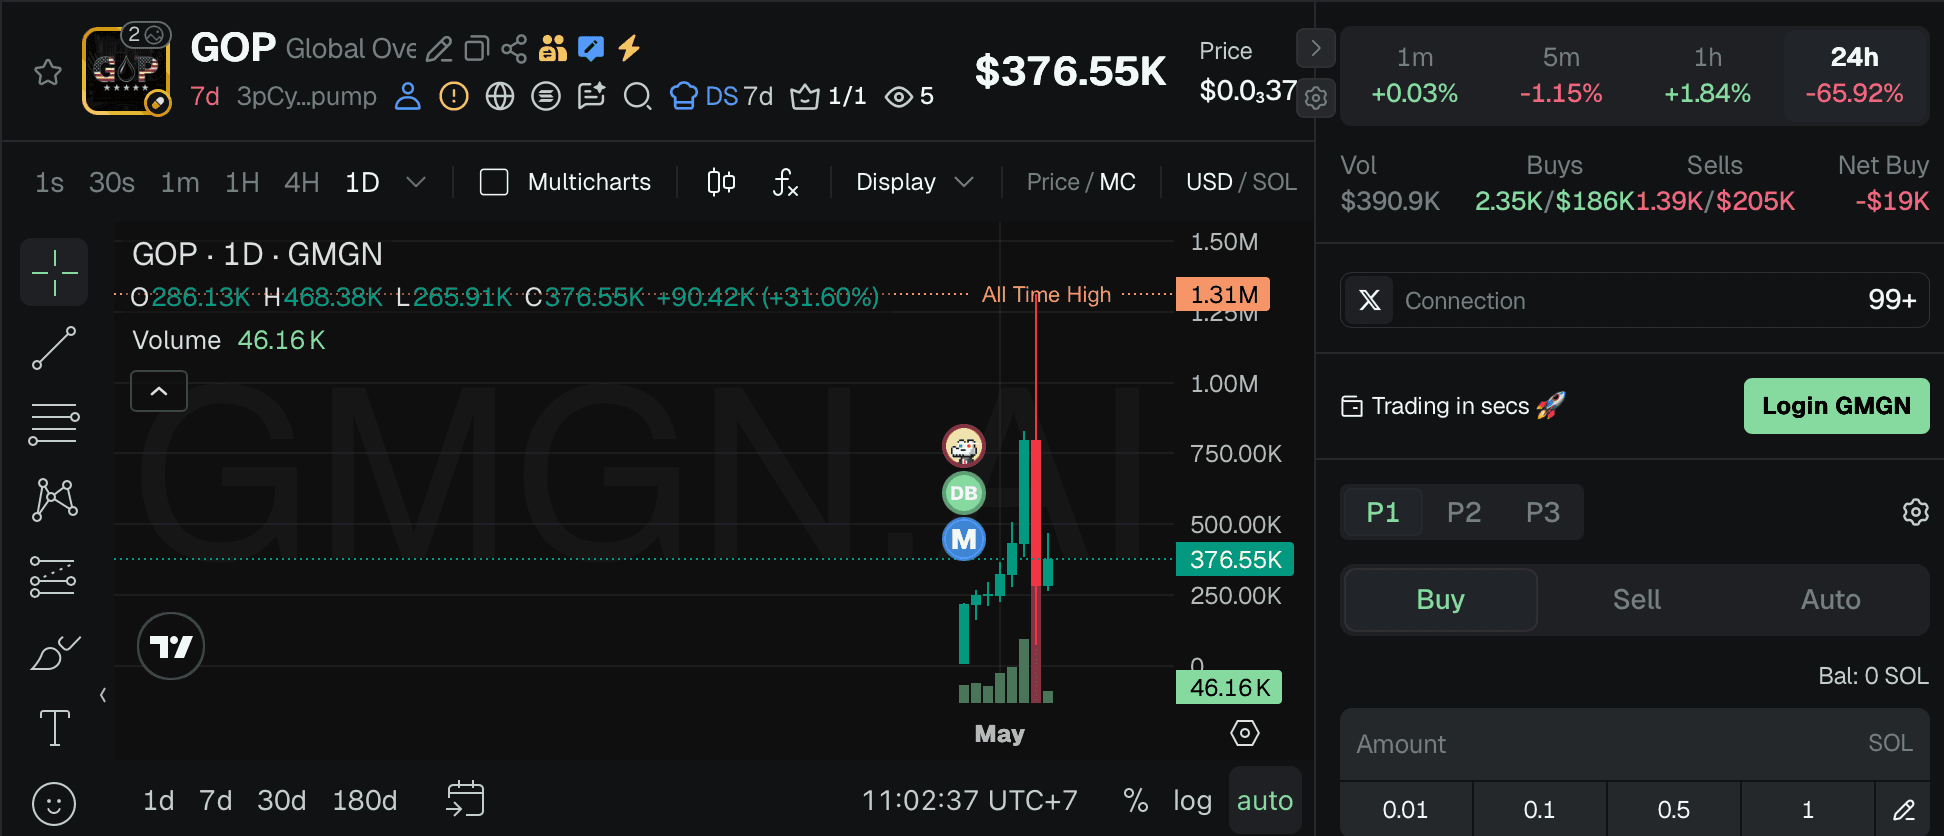Open the Display dropdown

click(x=914, y=182)
